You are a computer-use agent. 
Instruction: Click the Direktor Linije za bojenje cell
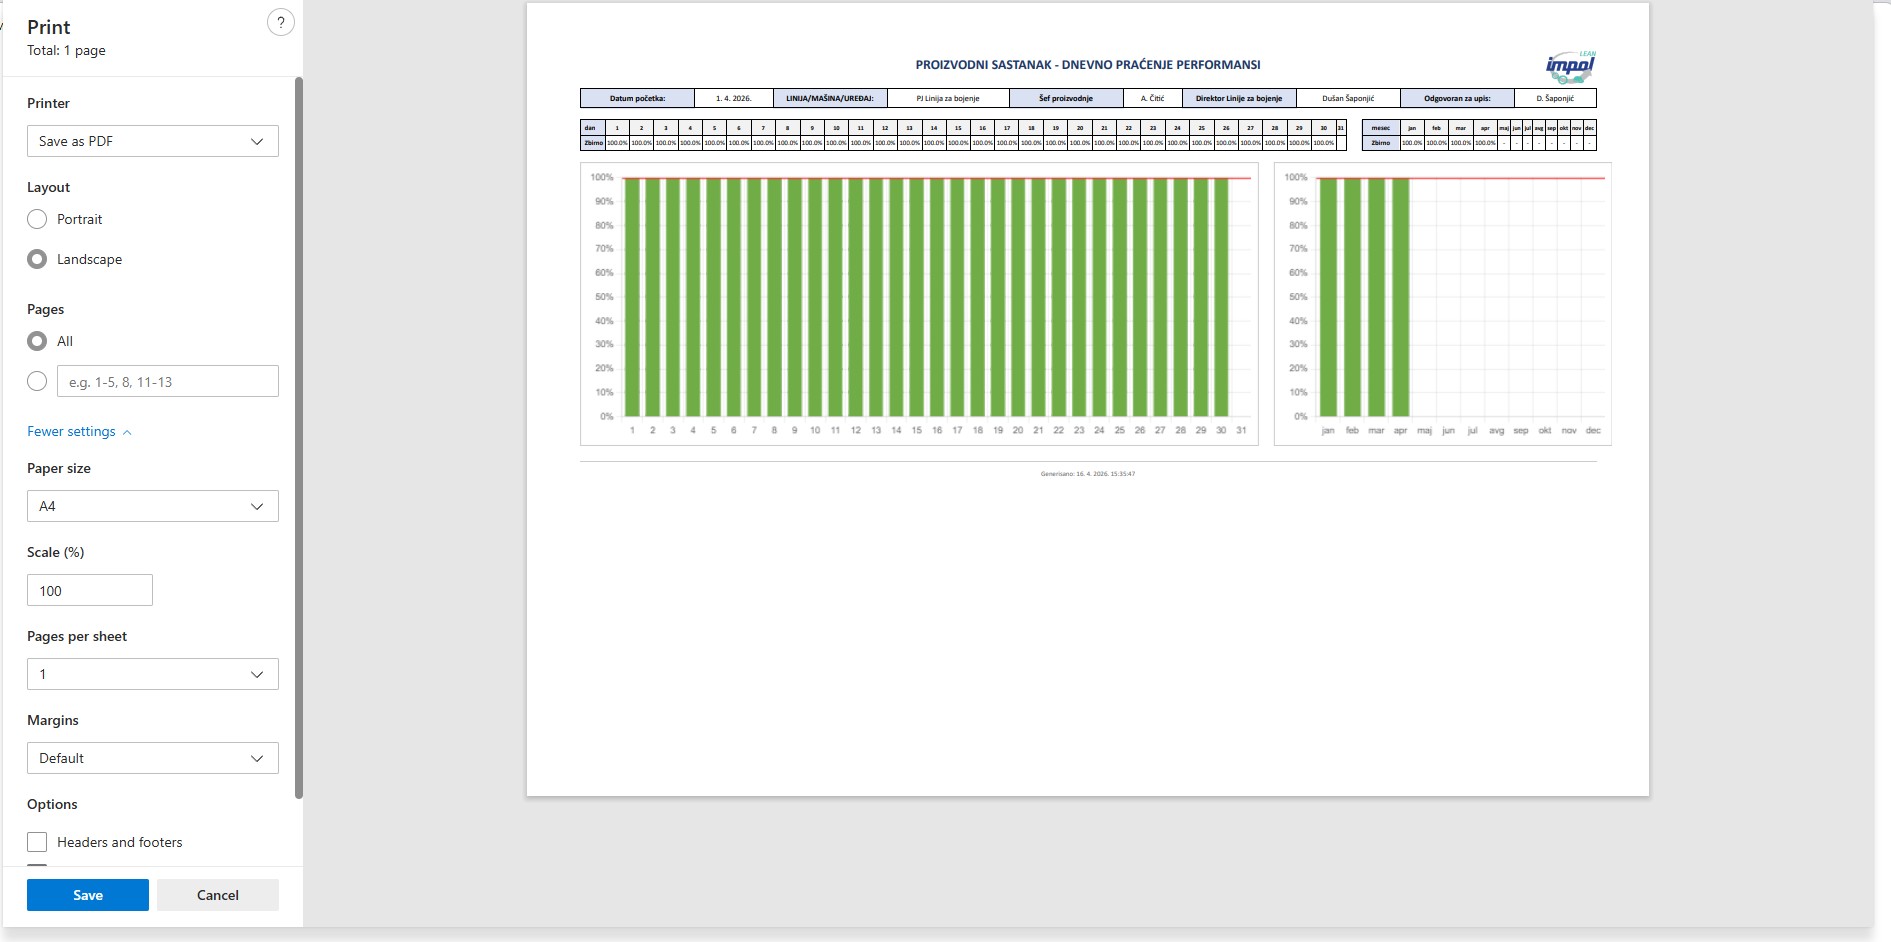tap(1239, 98)
